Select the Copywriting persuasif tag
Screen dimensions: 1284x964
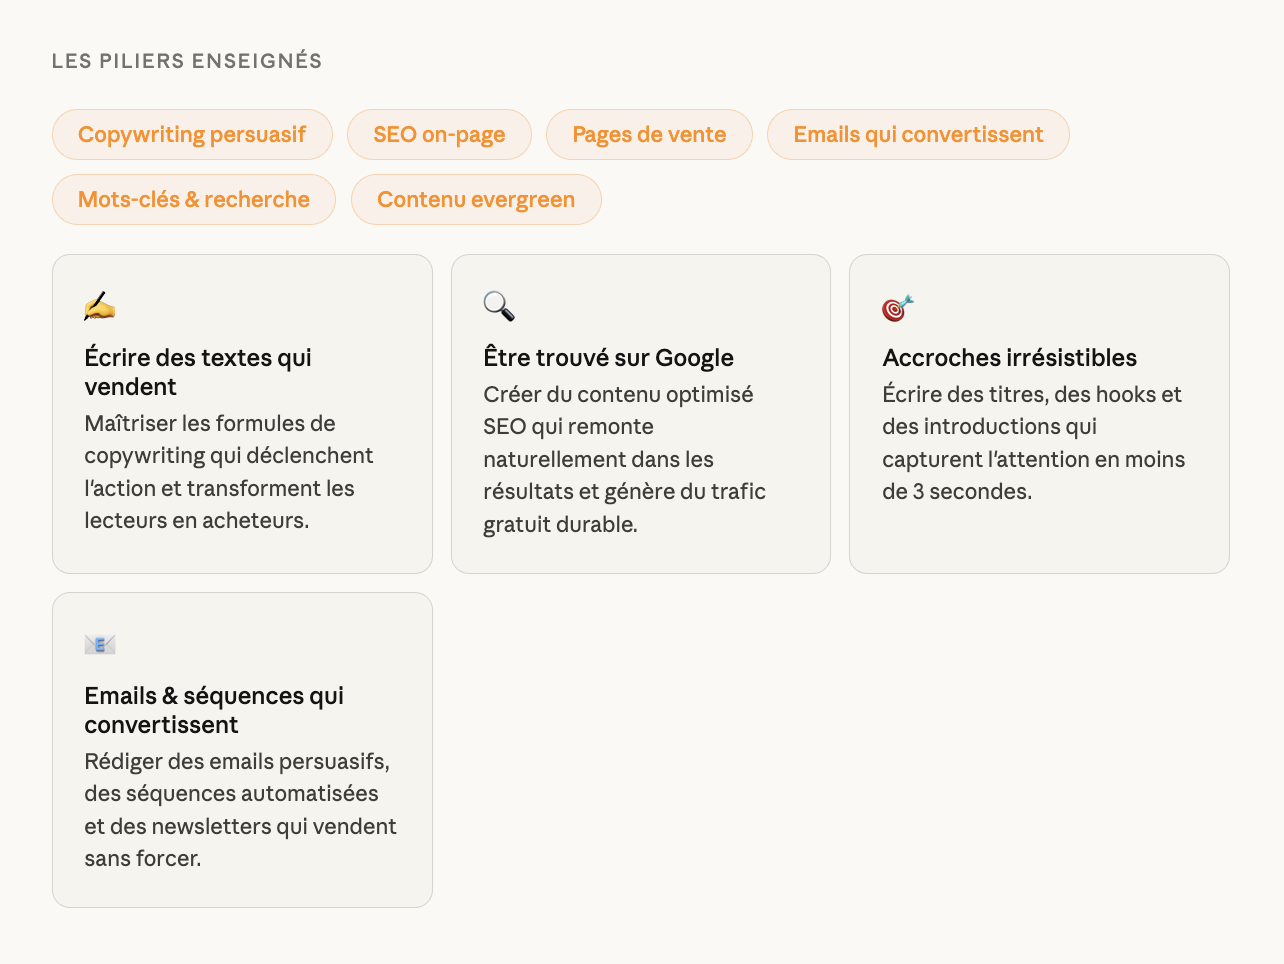(192, 135)
